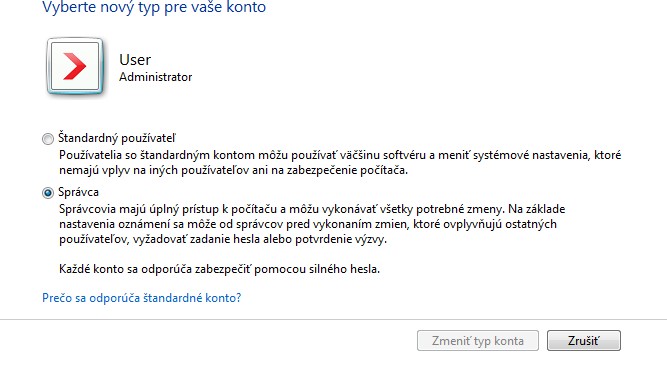Click the Vyberte nový typ pre vaše konto heading
The width and height of the screenshot is (667, 366).
tap(154, 7)
